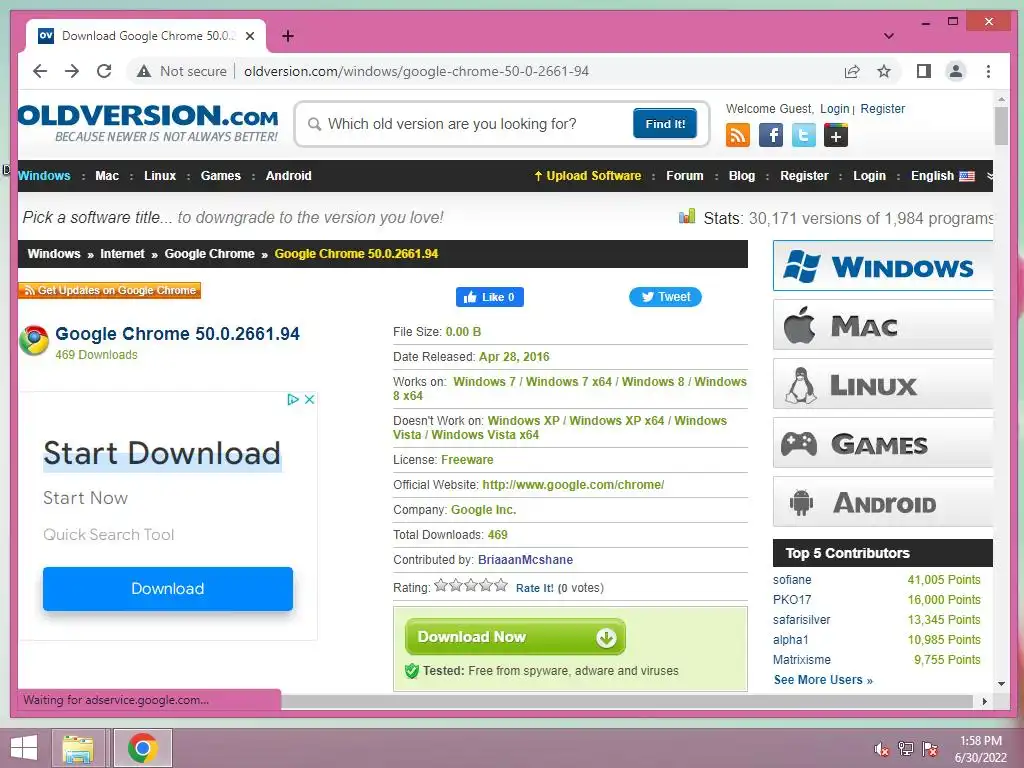
Task: Click the horizontal scrollbar right arrow
Action: tap(984, 701)
